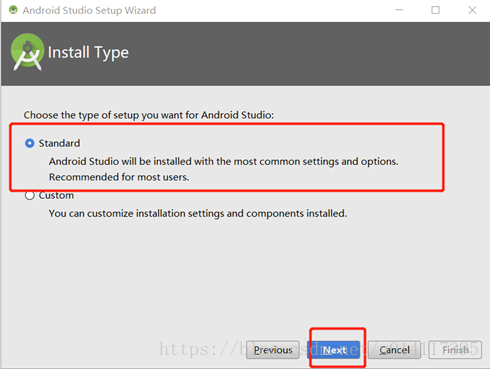Image resolution: width=490 pixels, height=369 pixels.
Task: Cancel the setup wizard
Action: [394, 350]
